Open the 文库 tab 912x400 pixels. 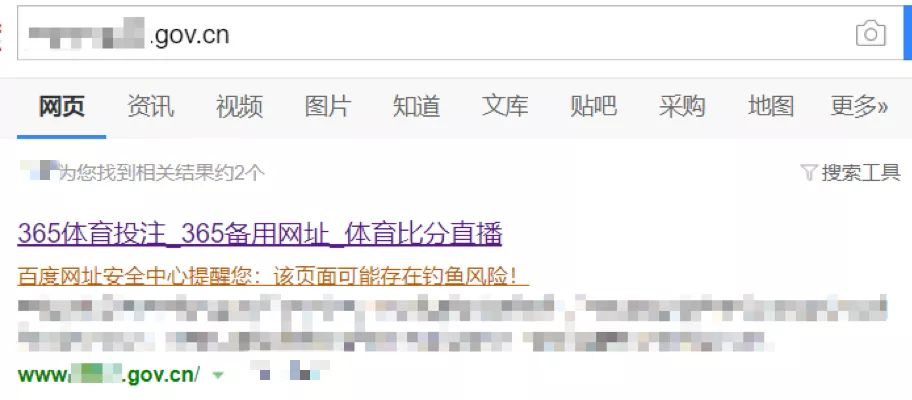tap(505, 107)
